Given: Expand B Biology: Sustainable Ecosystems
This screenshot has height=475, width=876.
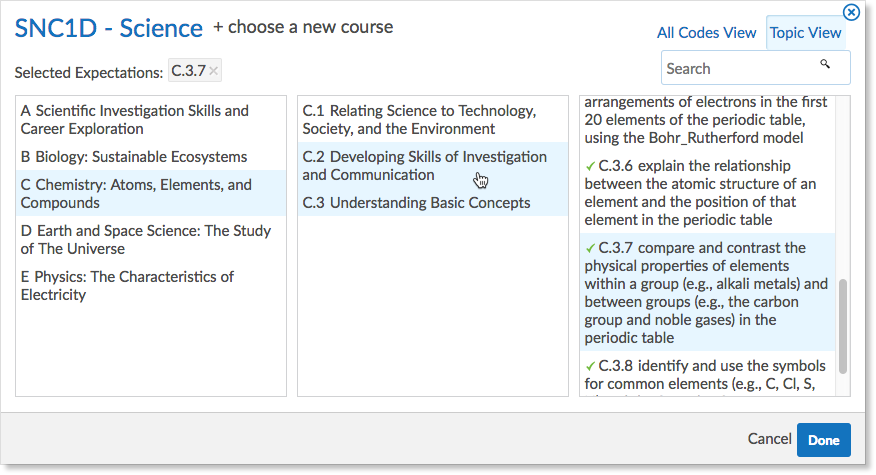Looking at the screenshot, I should (151, 156).
